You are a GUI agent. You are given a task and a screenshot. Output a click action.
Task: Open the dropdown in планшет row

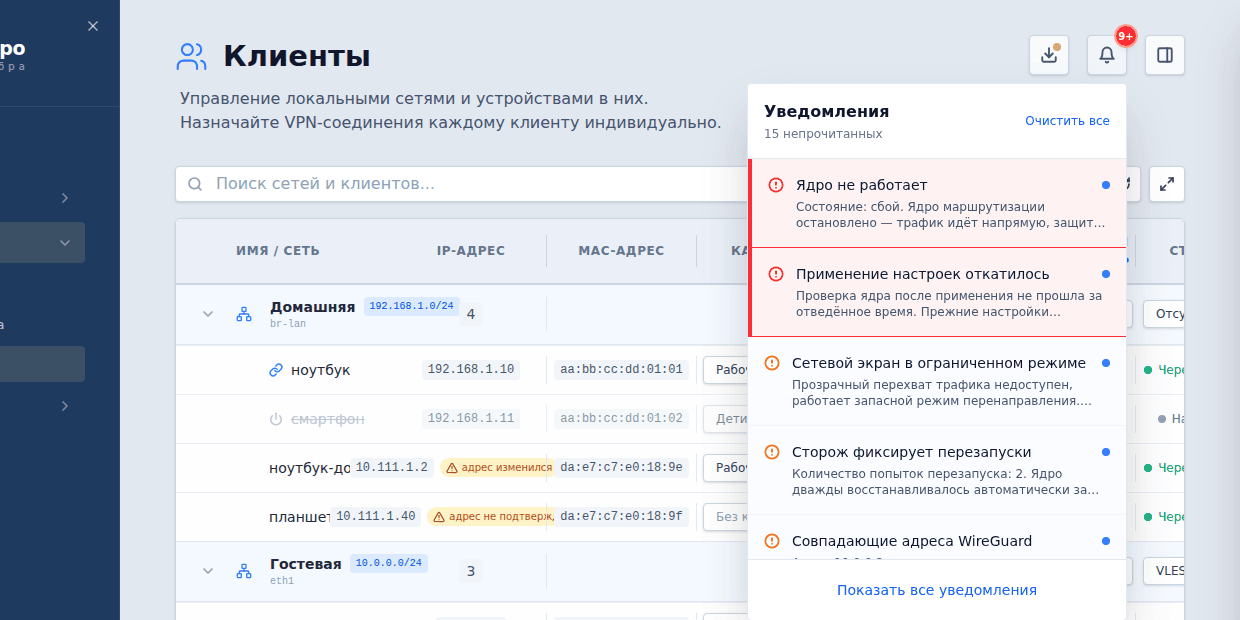(x=725, y=517)
